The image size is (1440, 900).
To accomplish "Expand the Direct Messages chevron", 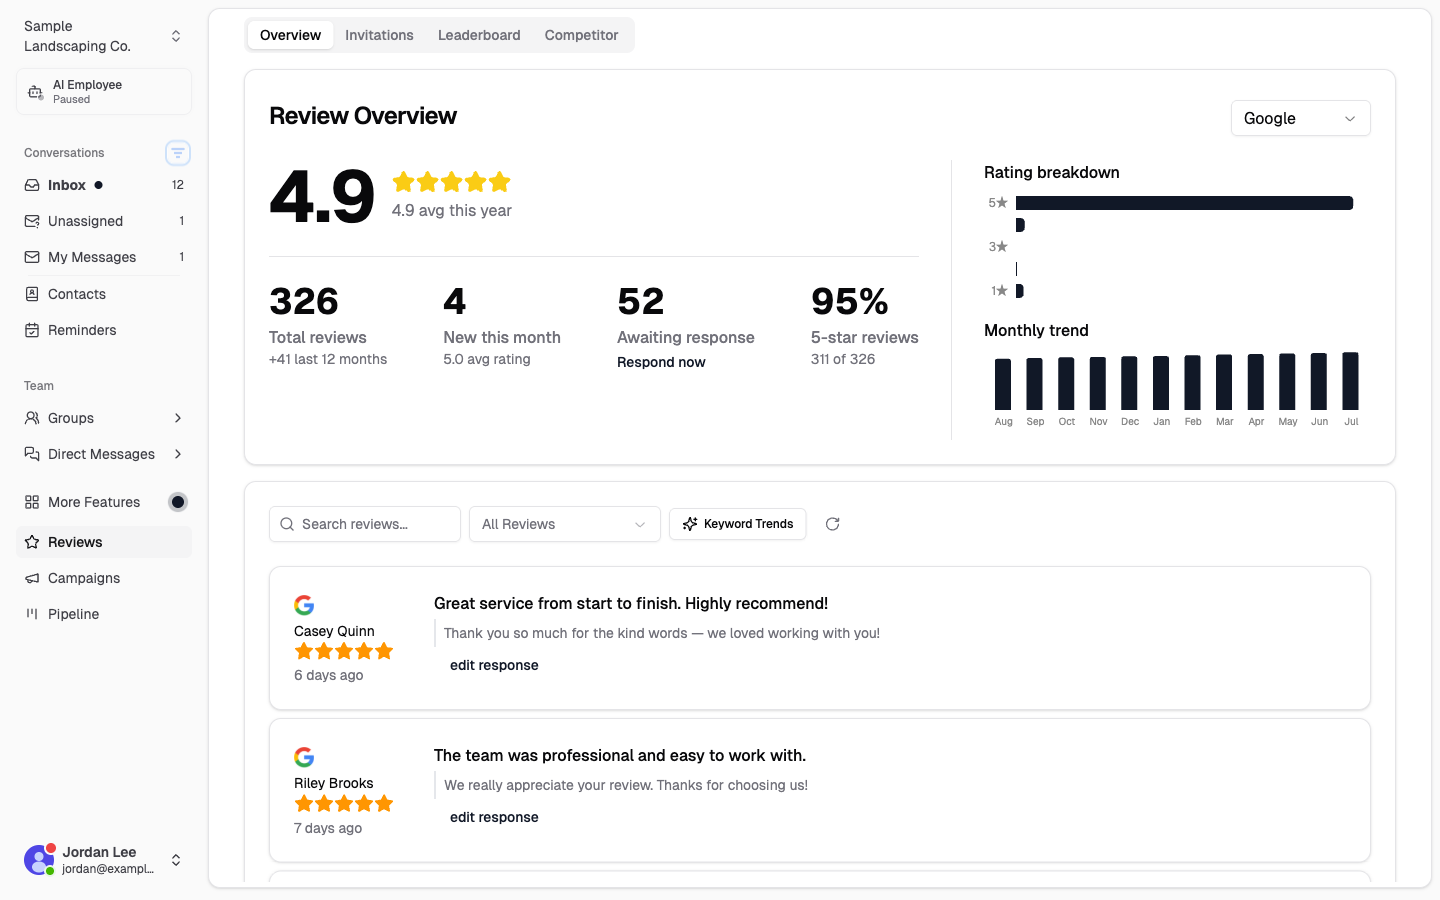I will click(178, 454).
